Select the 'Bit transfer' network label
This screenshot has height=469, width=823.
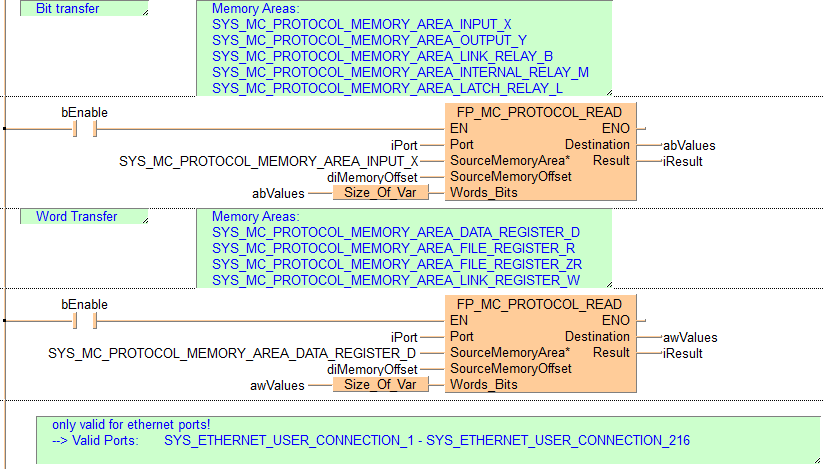(x=74, y=9)
